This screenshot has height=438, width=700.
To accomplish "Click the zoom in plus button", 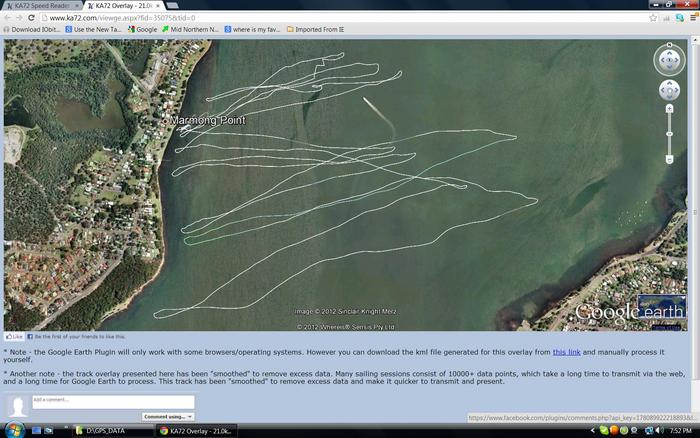I will click(x=669, y=109).
